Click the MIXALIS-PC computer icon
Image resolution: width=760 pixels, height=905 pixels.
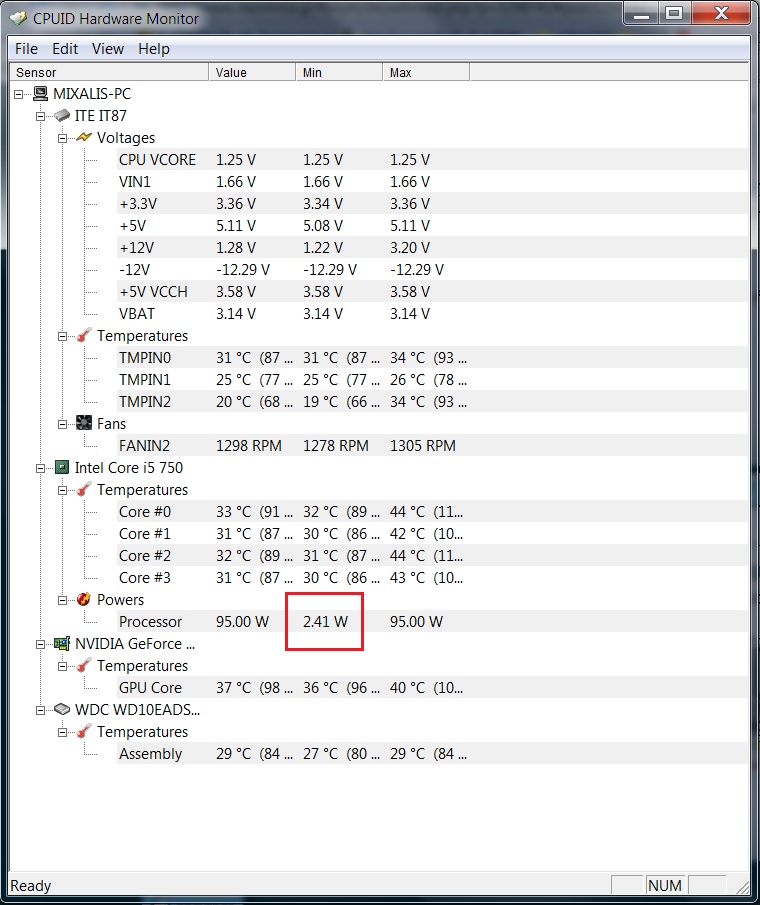(40, 94)
